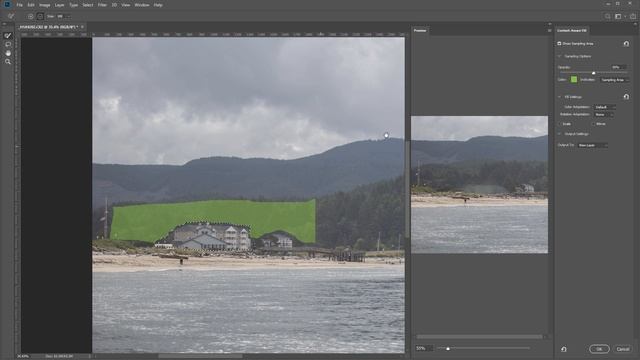The width and height of the screenshot is (640, 360).
Task: Open the Rotation Adaptation dropdown
Action: (x=604, y=115)
